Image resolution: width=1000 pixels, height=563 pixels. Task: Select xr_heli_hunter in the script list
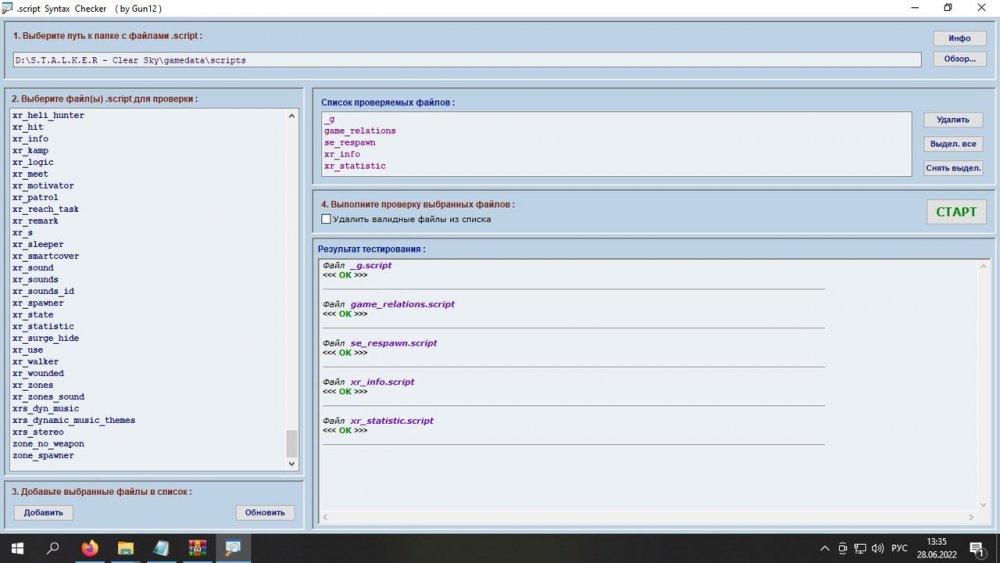tap(48, 115)
